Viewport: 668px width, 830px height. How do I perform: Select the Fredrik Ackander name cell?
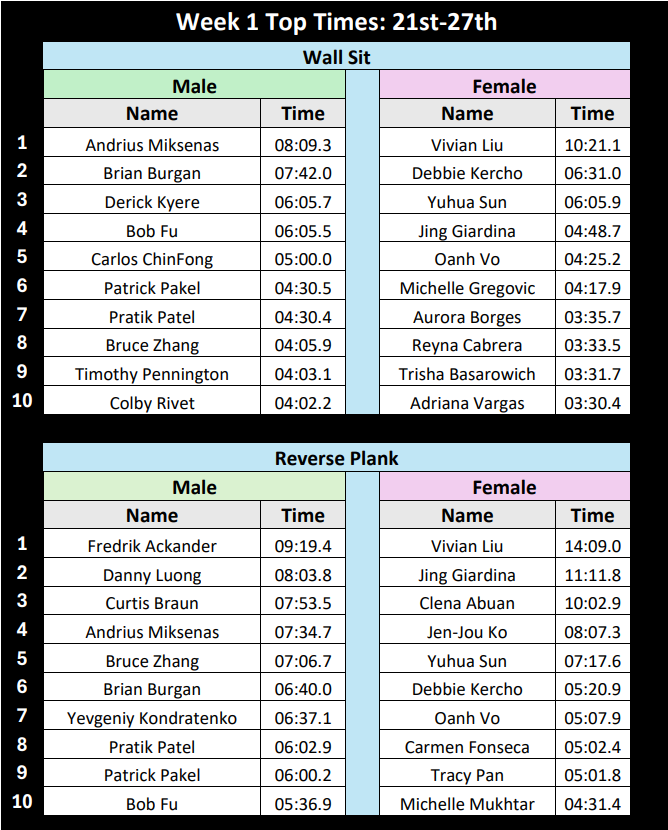(152, 545)
